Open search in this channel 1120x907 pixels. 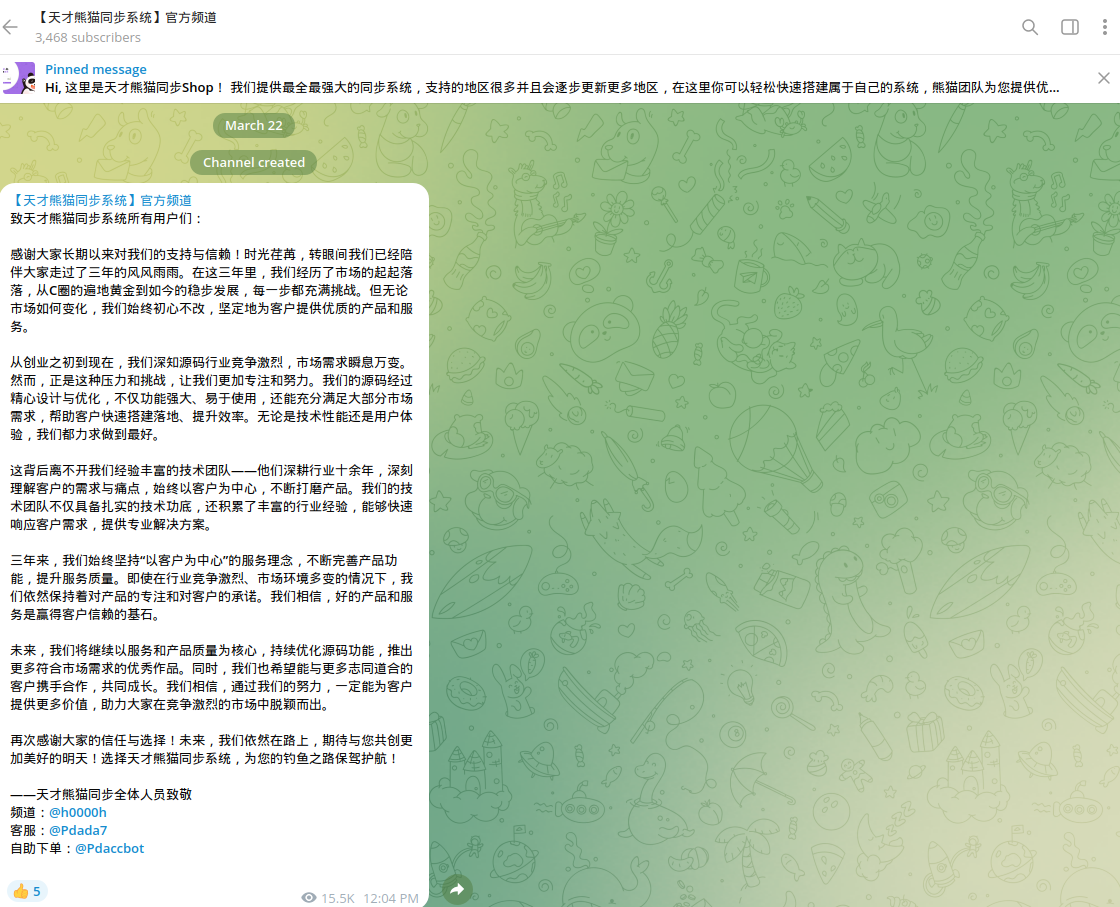pyautogui.click(x=1029, y=27)
